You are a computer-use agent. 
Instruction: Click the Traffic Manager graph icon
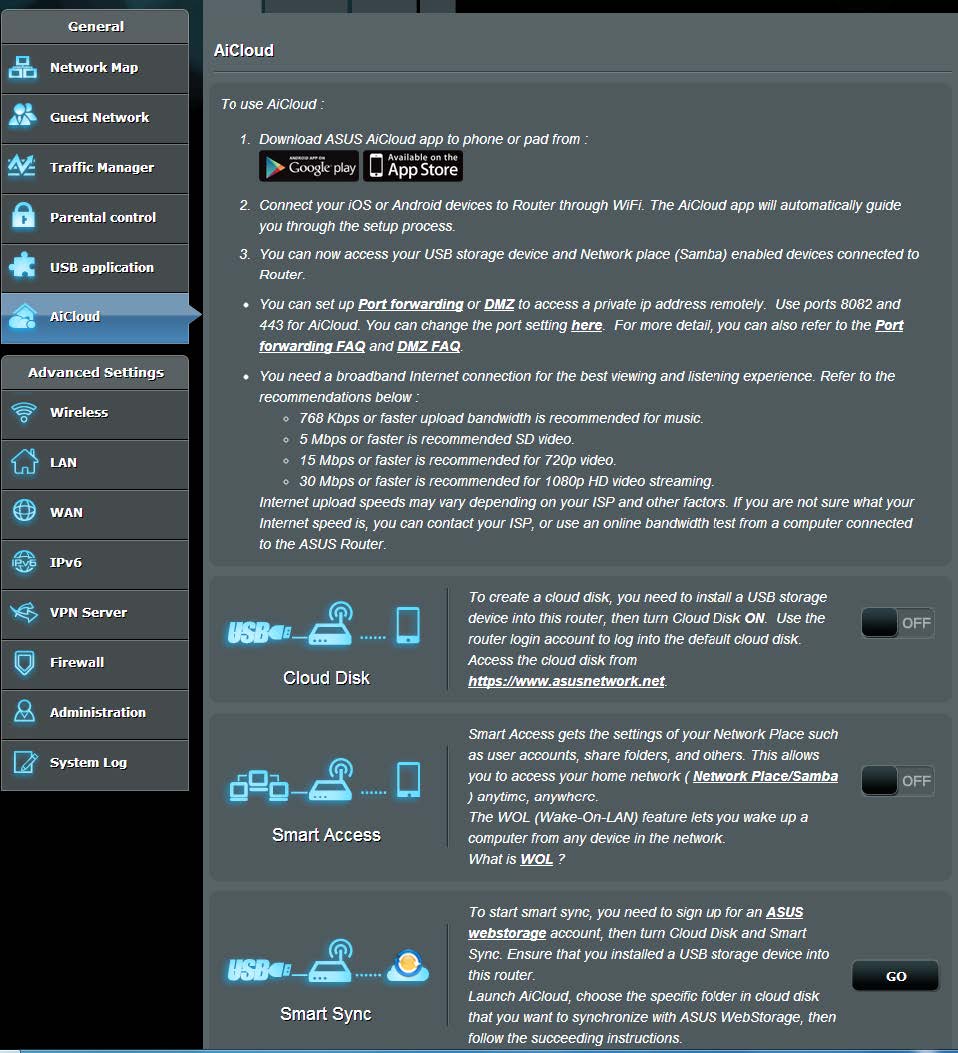[22, 166]
